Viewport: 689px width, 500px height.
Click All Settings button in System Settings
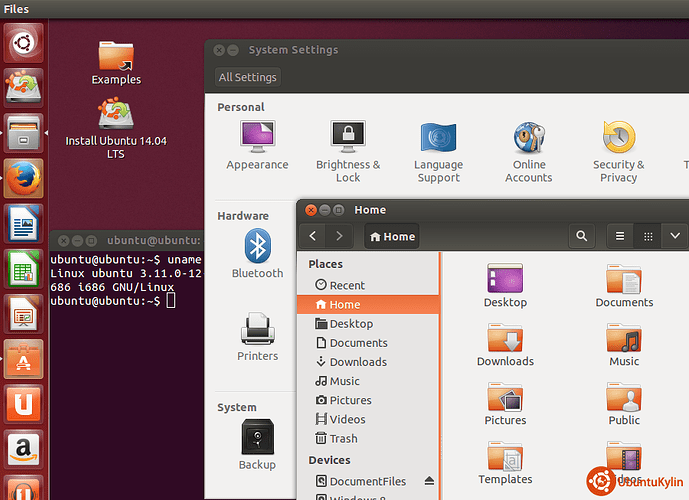click(248, 77)
